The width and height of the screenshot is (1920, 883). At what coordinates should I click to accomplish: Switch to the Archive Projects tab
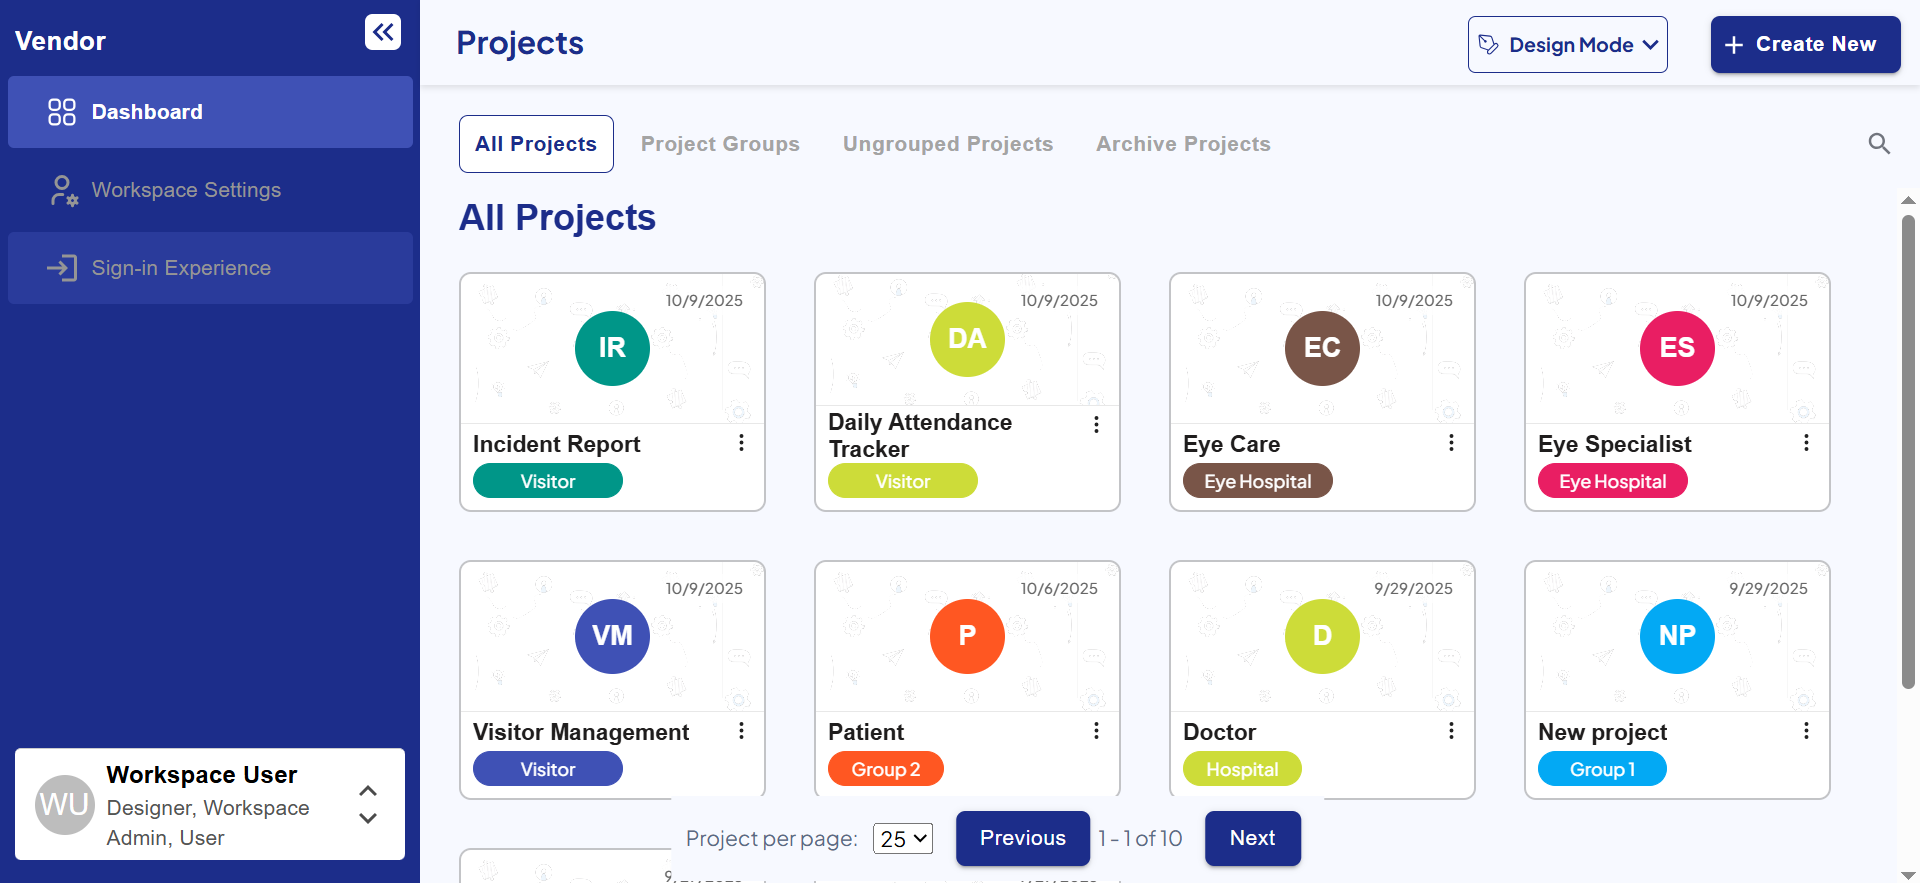1183,144
